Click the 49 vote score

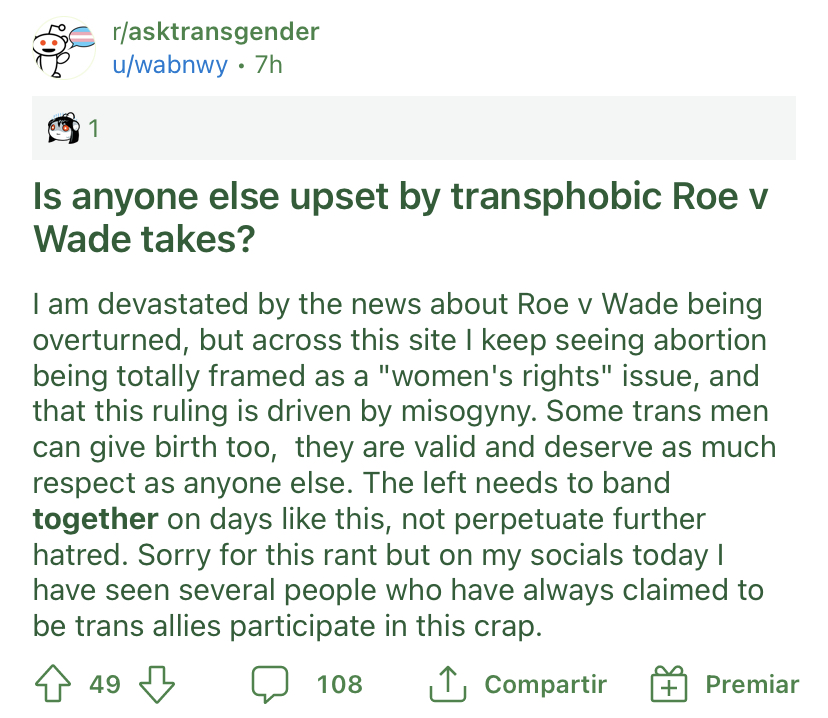click(x=105, y=684)
